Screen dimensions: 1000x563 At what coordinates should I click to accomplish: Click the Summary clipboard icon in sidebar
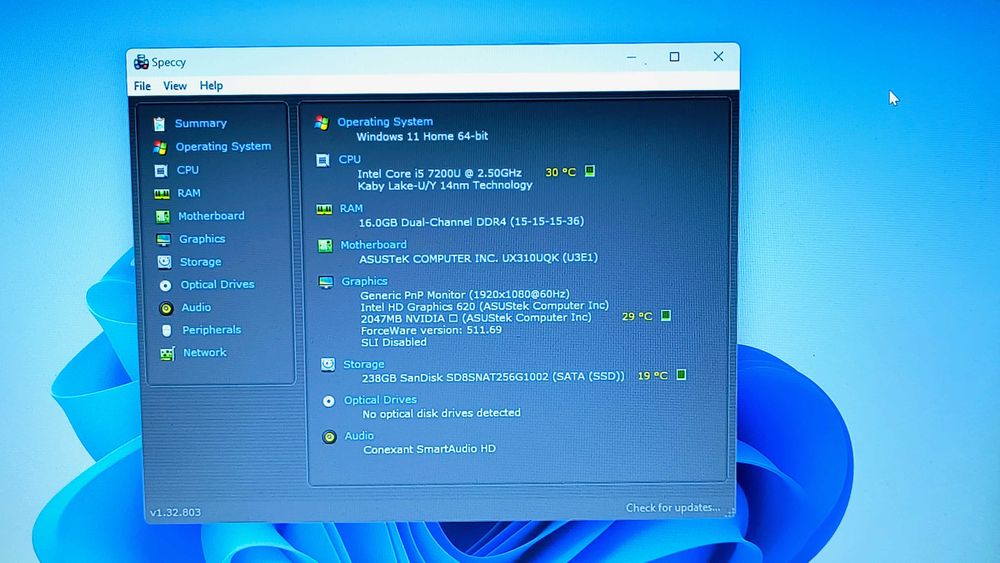(x=159, y=124)
